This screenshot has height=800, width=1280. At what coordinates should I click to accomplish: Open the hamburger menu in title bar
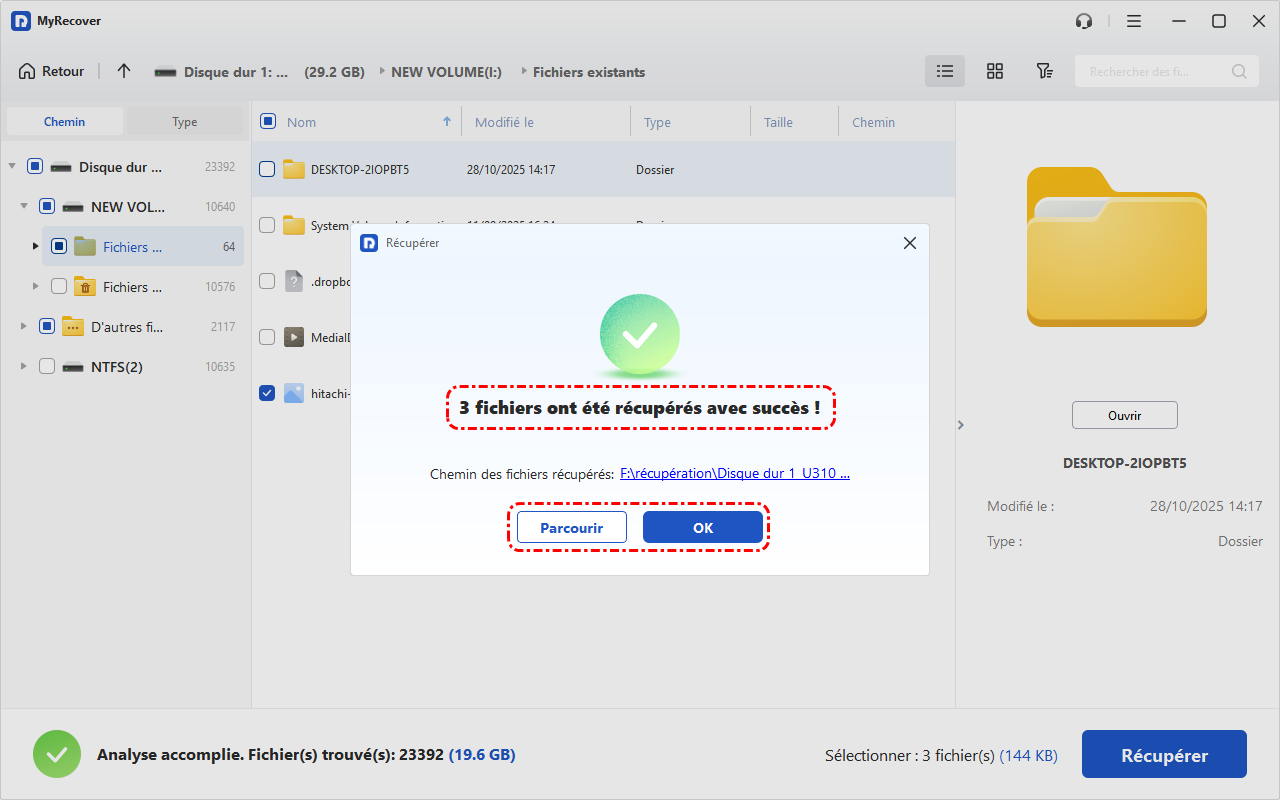[1134, 21]
